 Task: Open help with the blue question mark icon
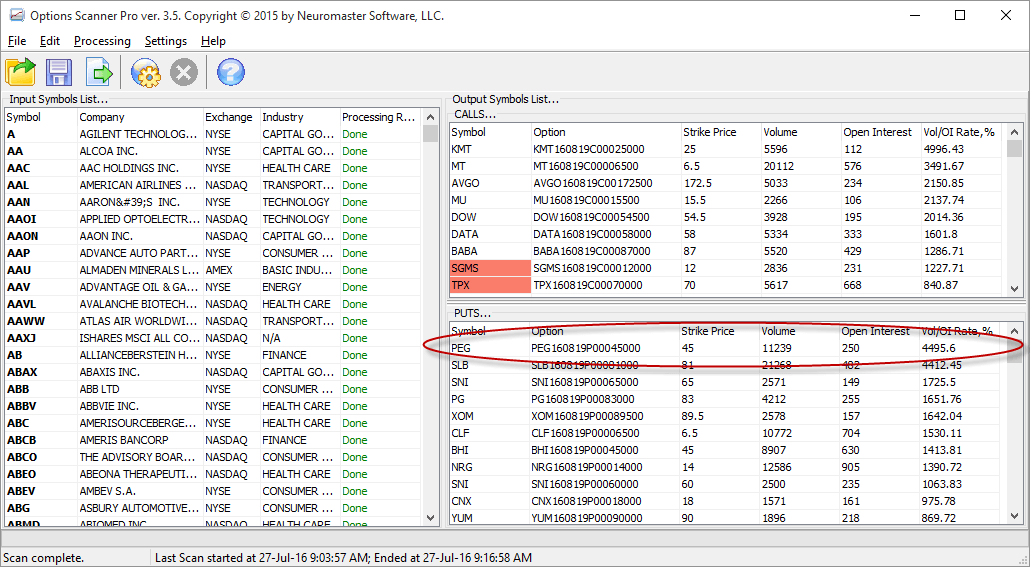point(231,72)
